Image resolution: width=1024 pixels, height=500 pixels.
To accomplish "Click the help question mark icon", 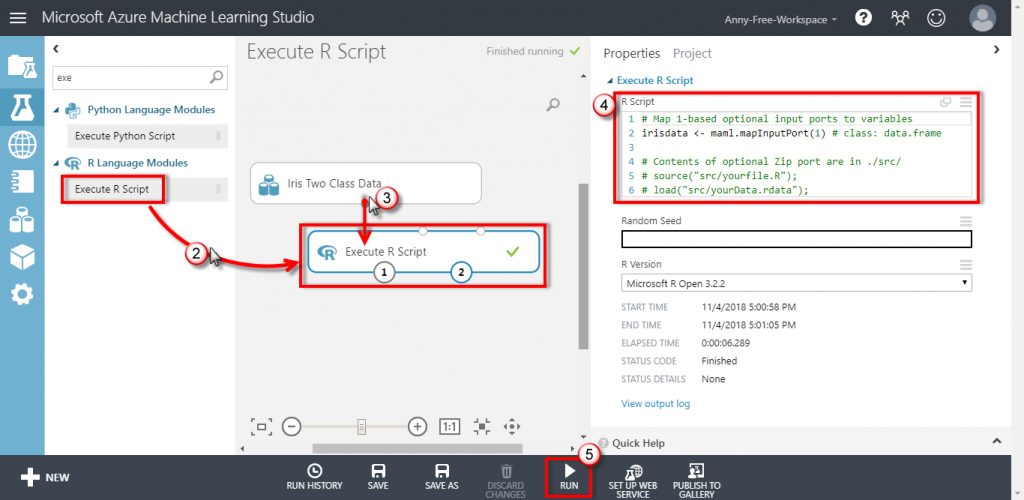I will tap(863, 18).
